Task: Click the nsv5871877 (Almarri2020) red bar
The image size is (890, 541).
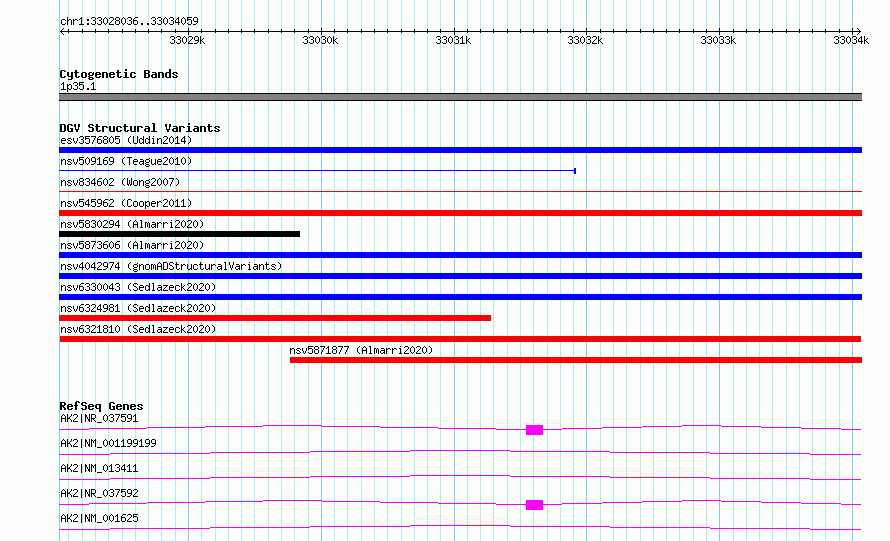Action: [576, 360]
